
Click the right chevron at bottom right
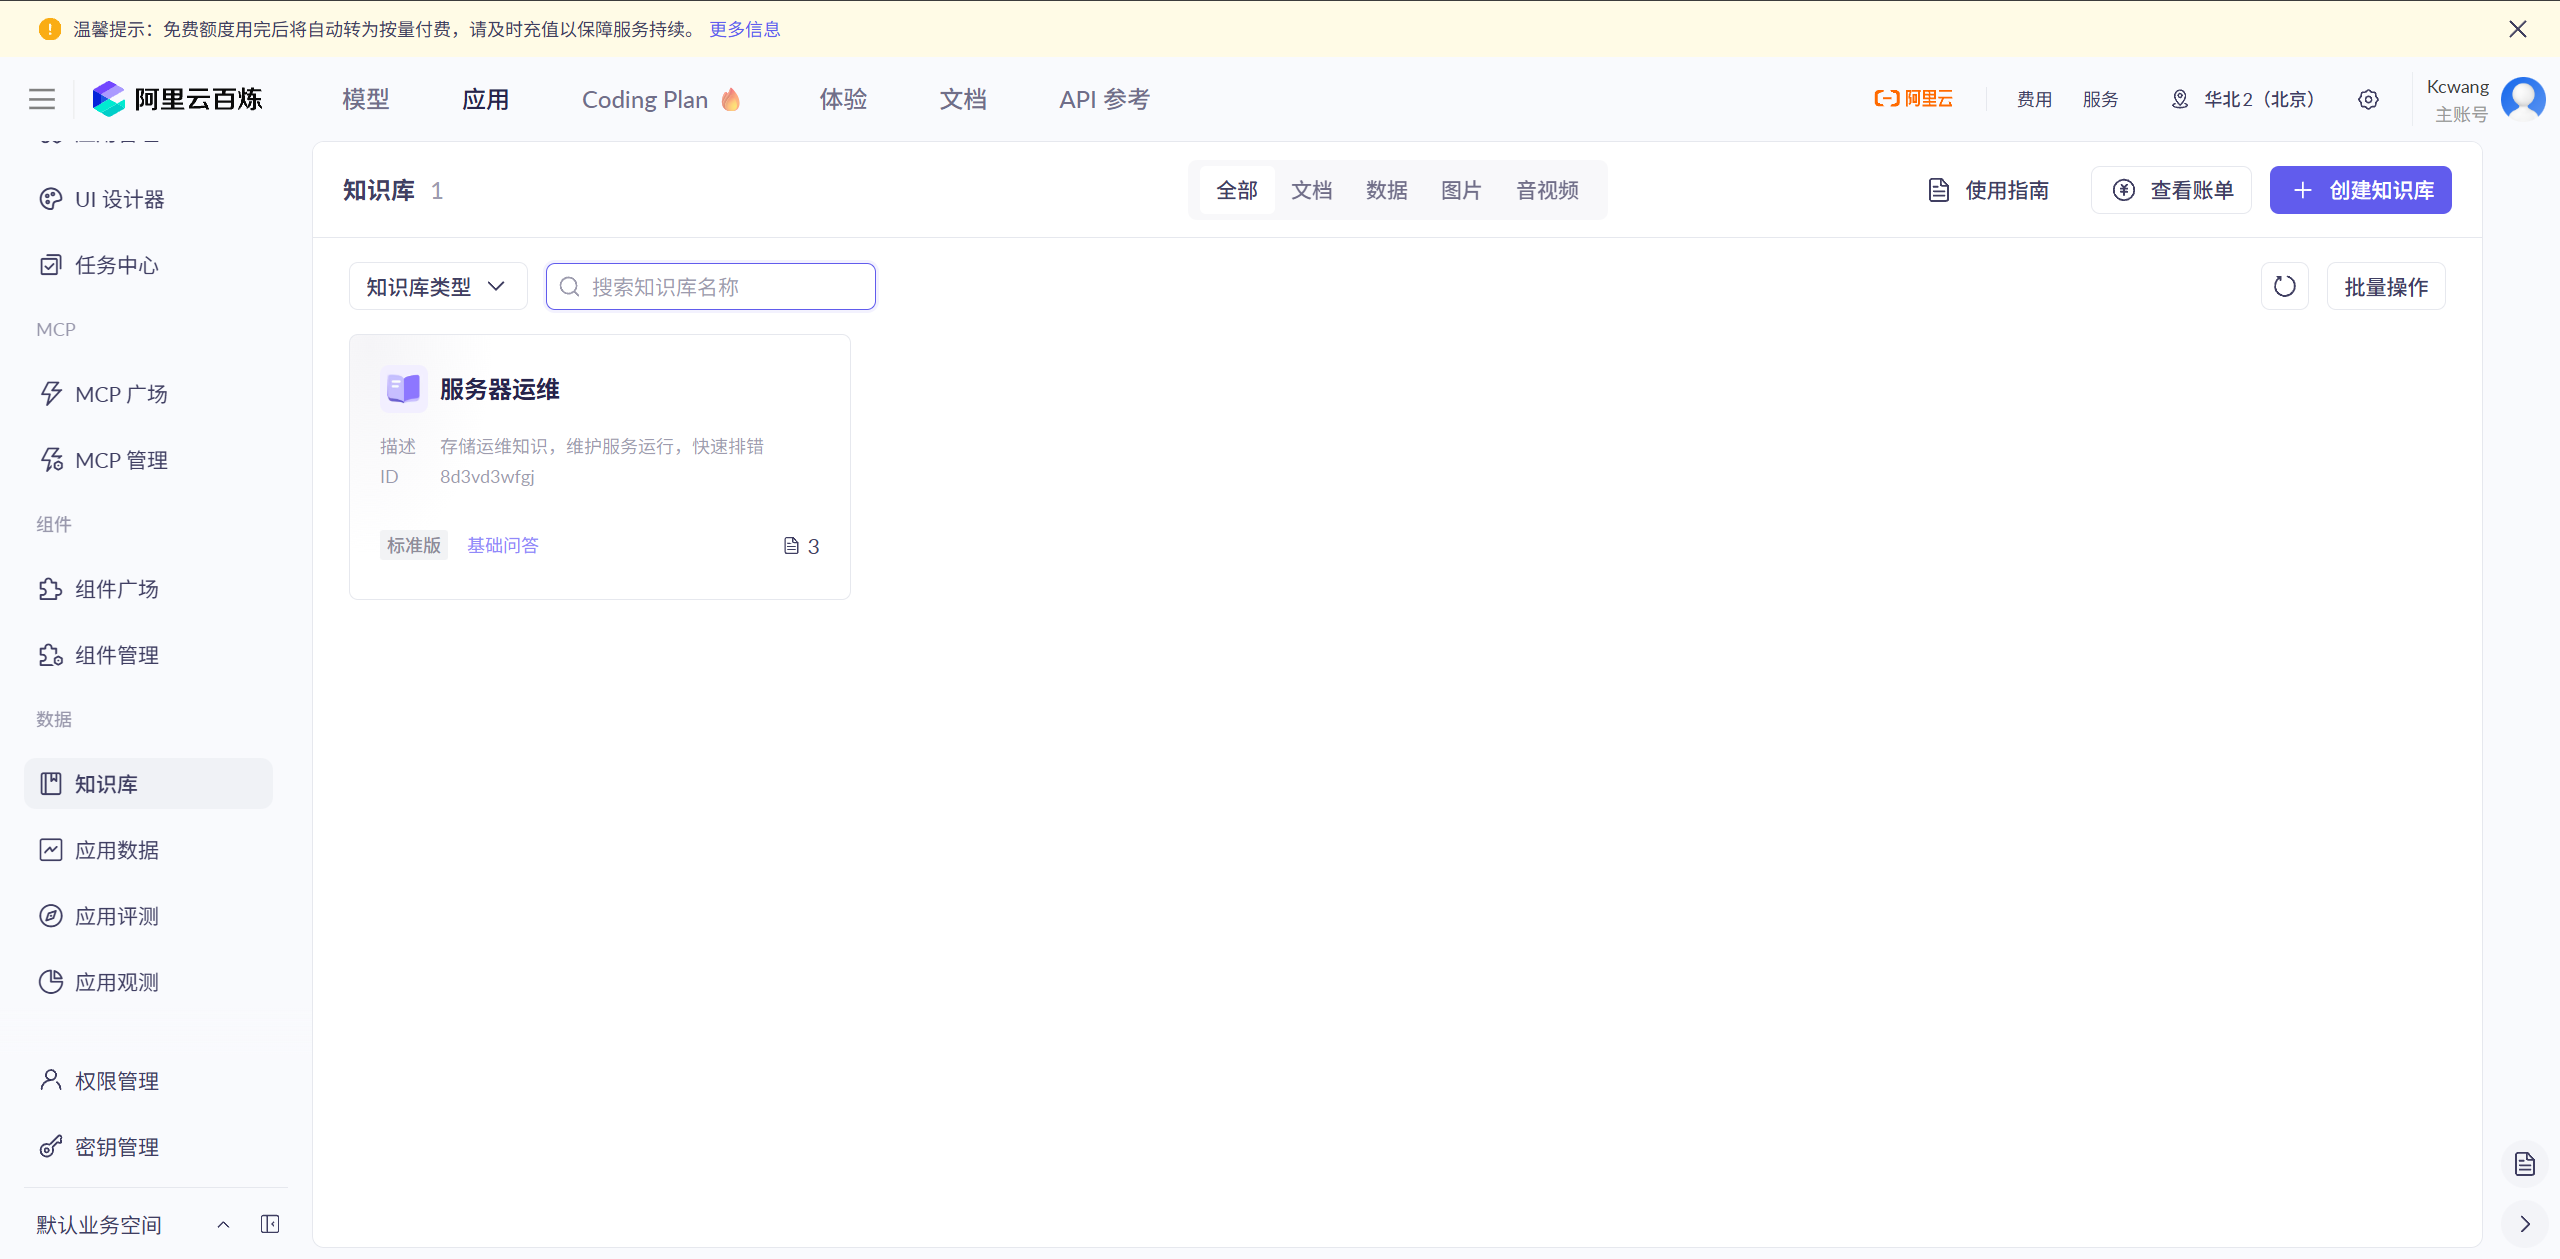click(2525, 1224)
